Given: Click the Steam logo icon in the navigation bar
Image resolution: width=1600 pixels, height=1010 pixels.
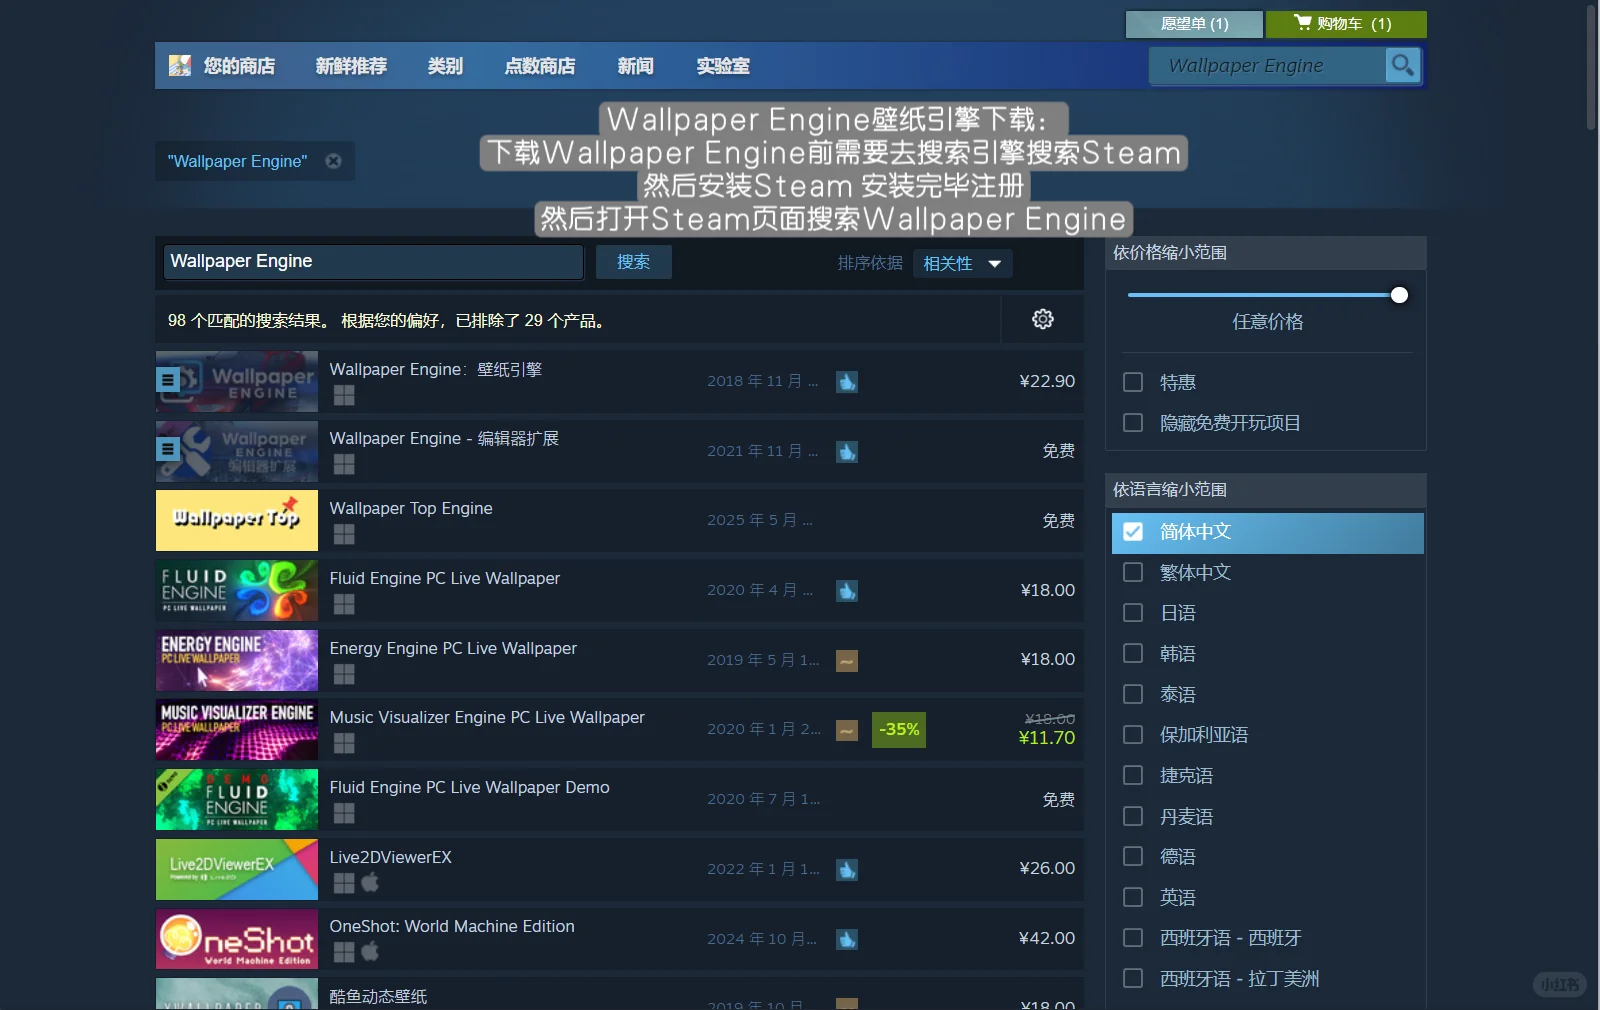Looking at the screenshot, I should click(x=180, y=65).
